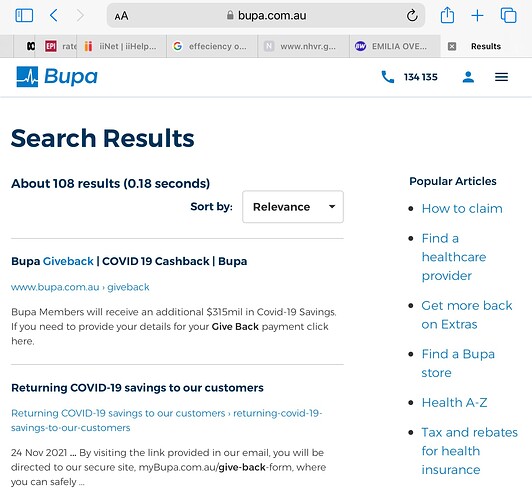This screenshot has width=532, height=500.
Task: Open Returning COVID-19 savings to our customers
Action: point(137,388)
